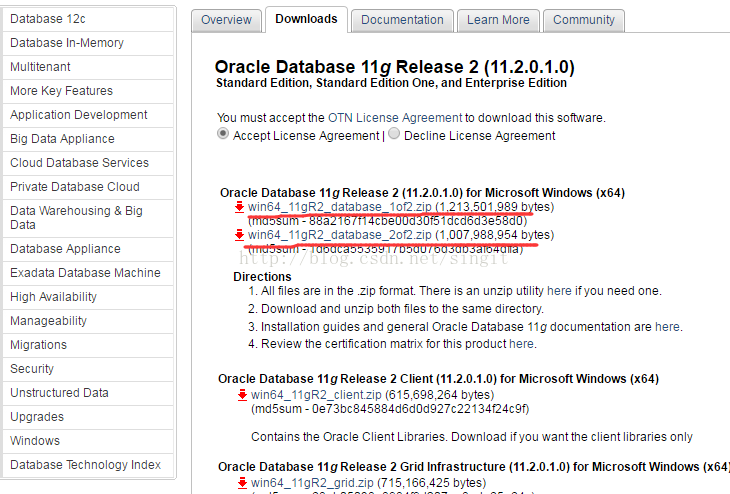
Task: Open Data Warehousing & Big Data item
Action: [88, 218]
